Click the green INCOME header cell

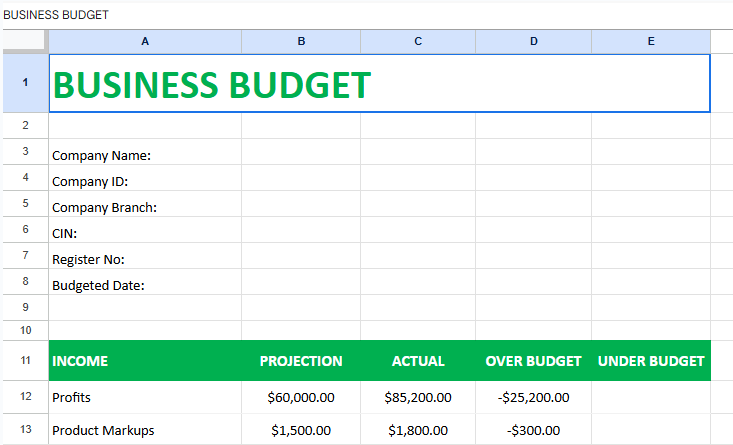point(145,361)
